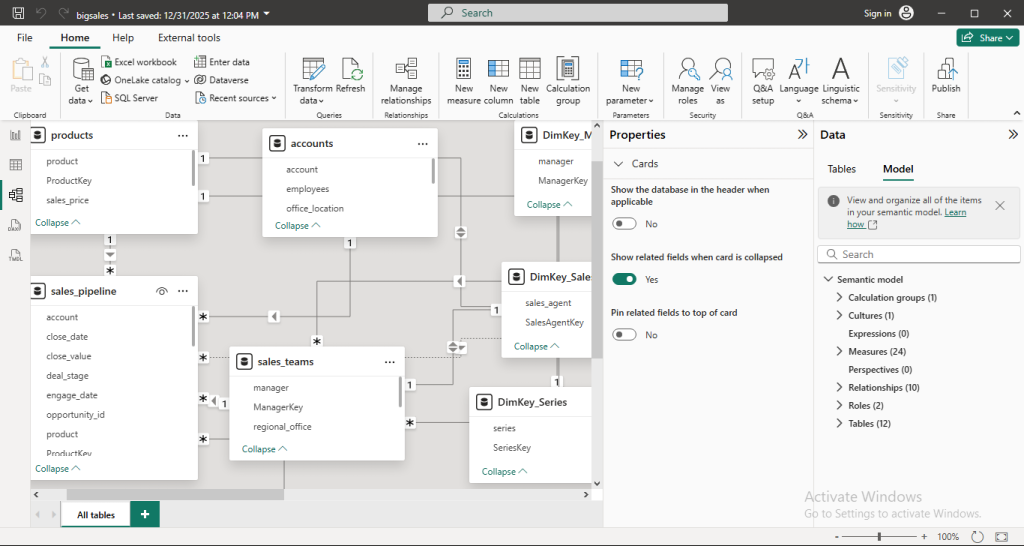Switch to Report view in left sidebar
The width and height of the screenshot is (1024, 546).
click(16, 135)
